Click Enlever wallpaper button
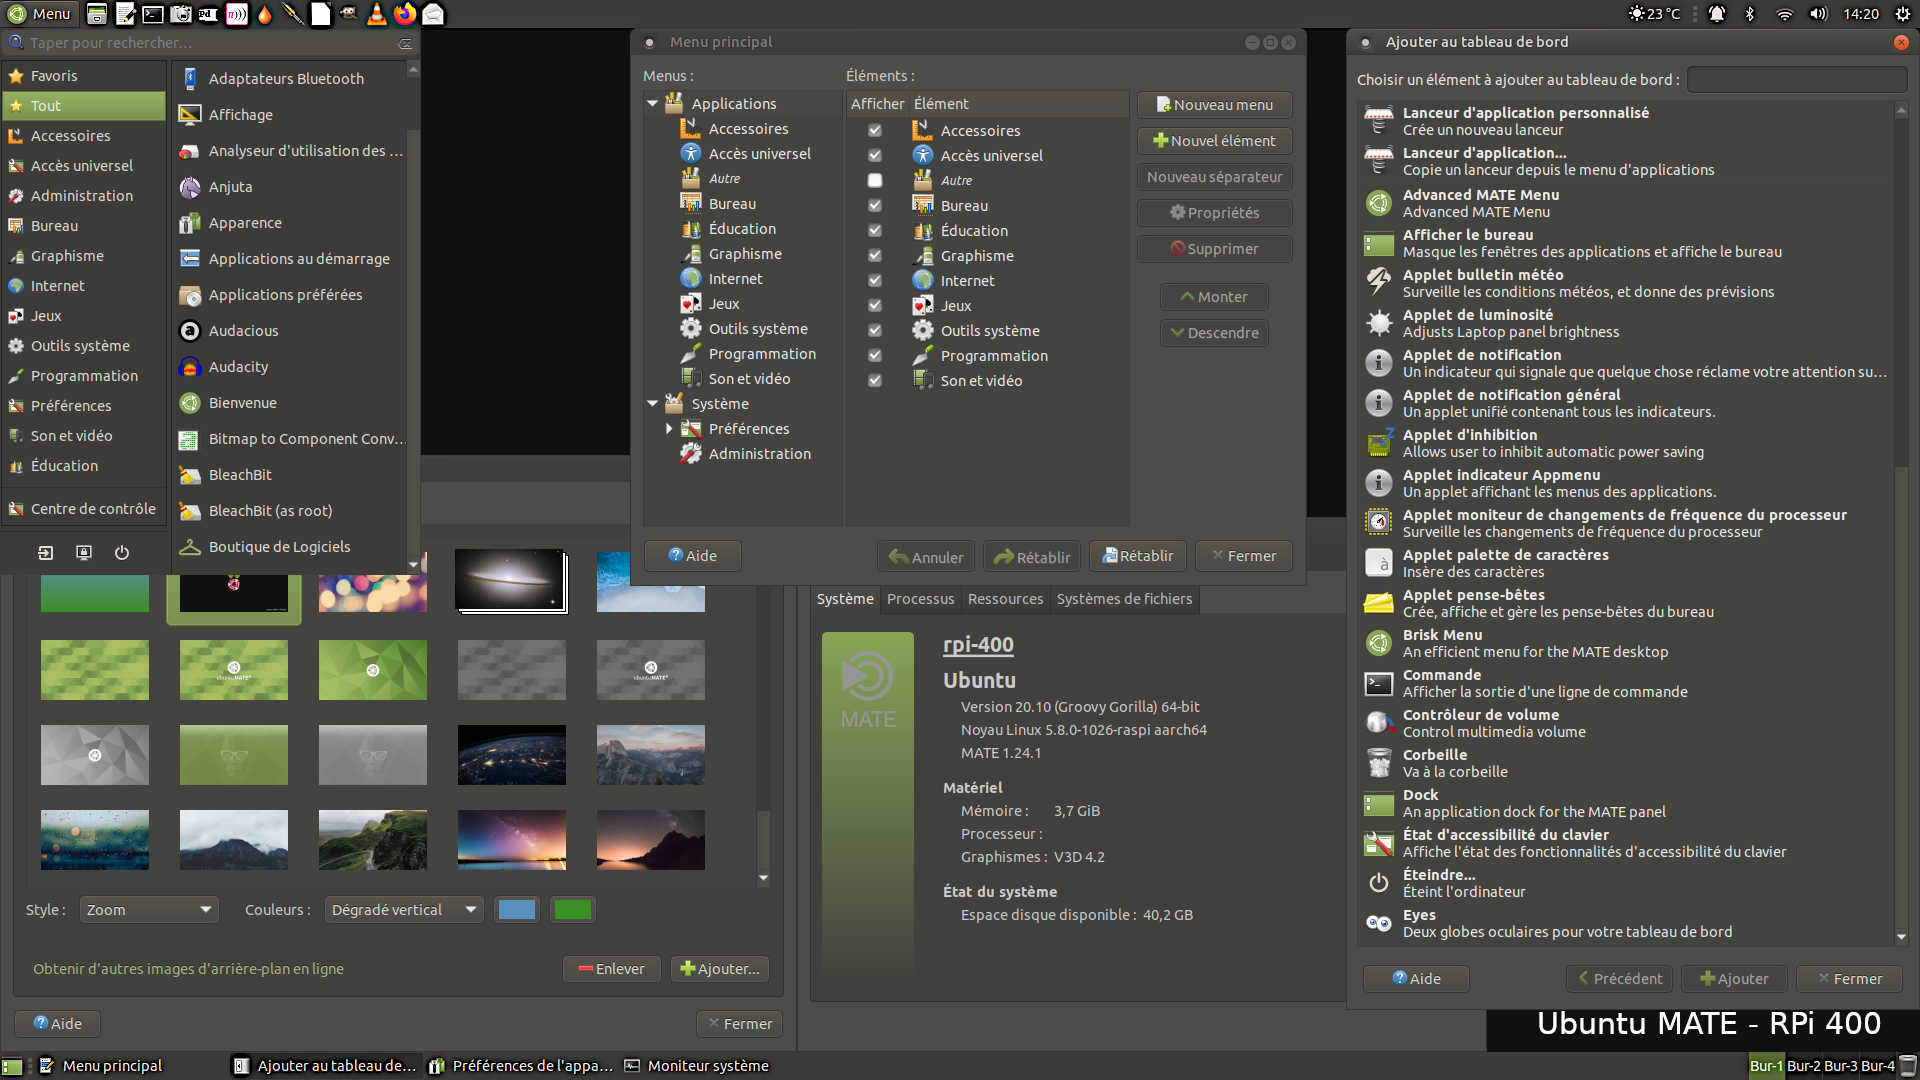 611,969
